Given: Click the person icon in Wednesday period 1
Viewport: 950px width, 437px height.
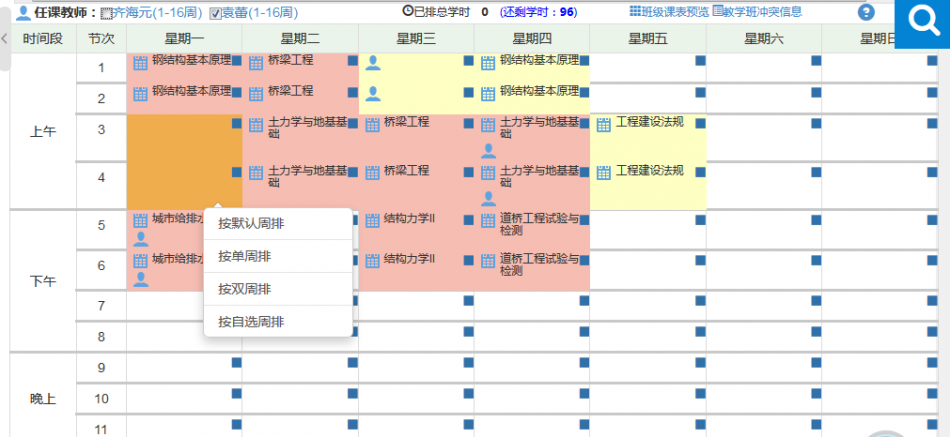Looking at the screenshot, I should pos(372,62).
